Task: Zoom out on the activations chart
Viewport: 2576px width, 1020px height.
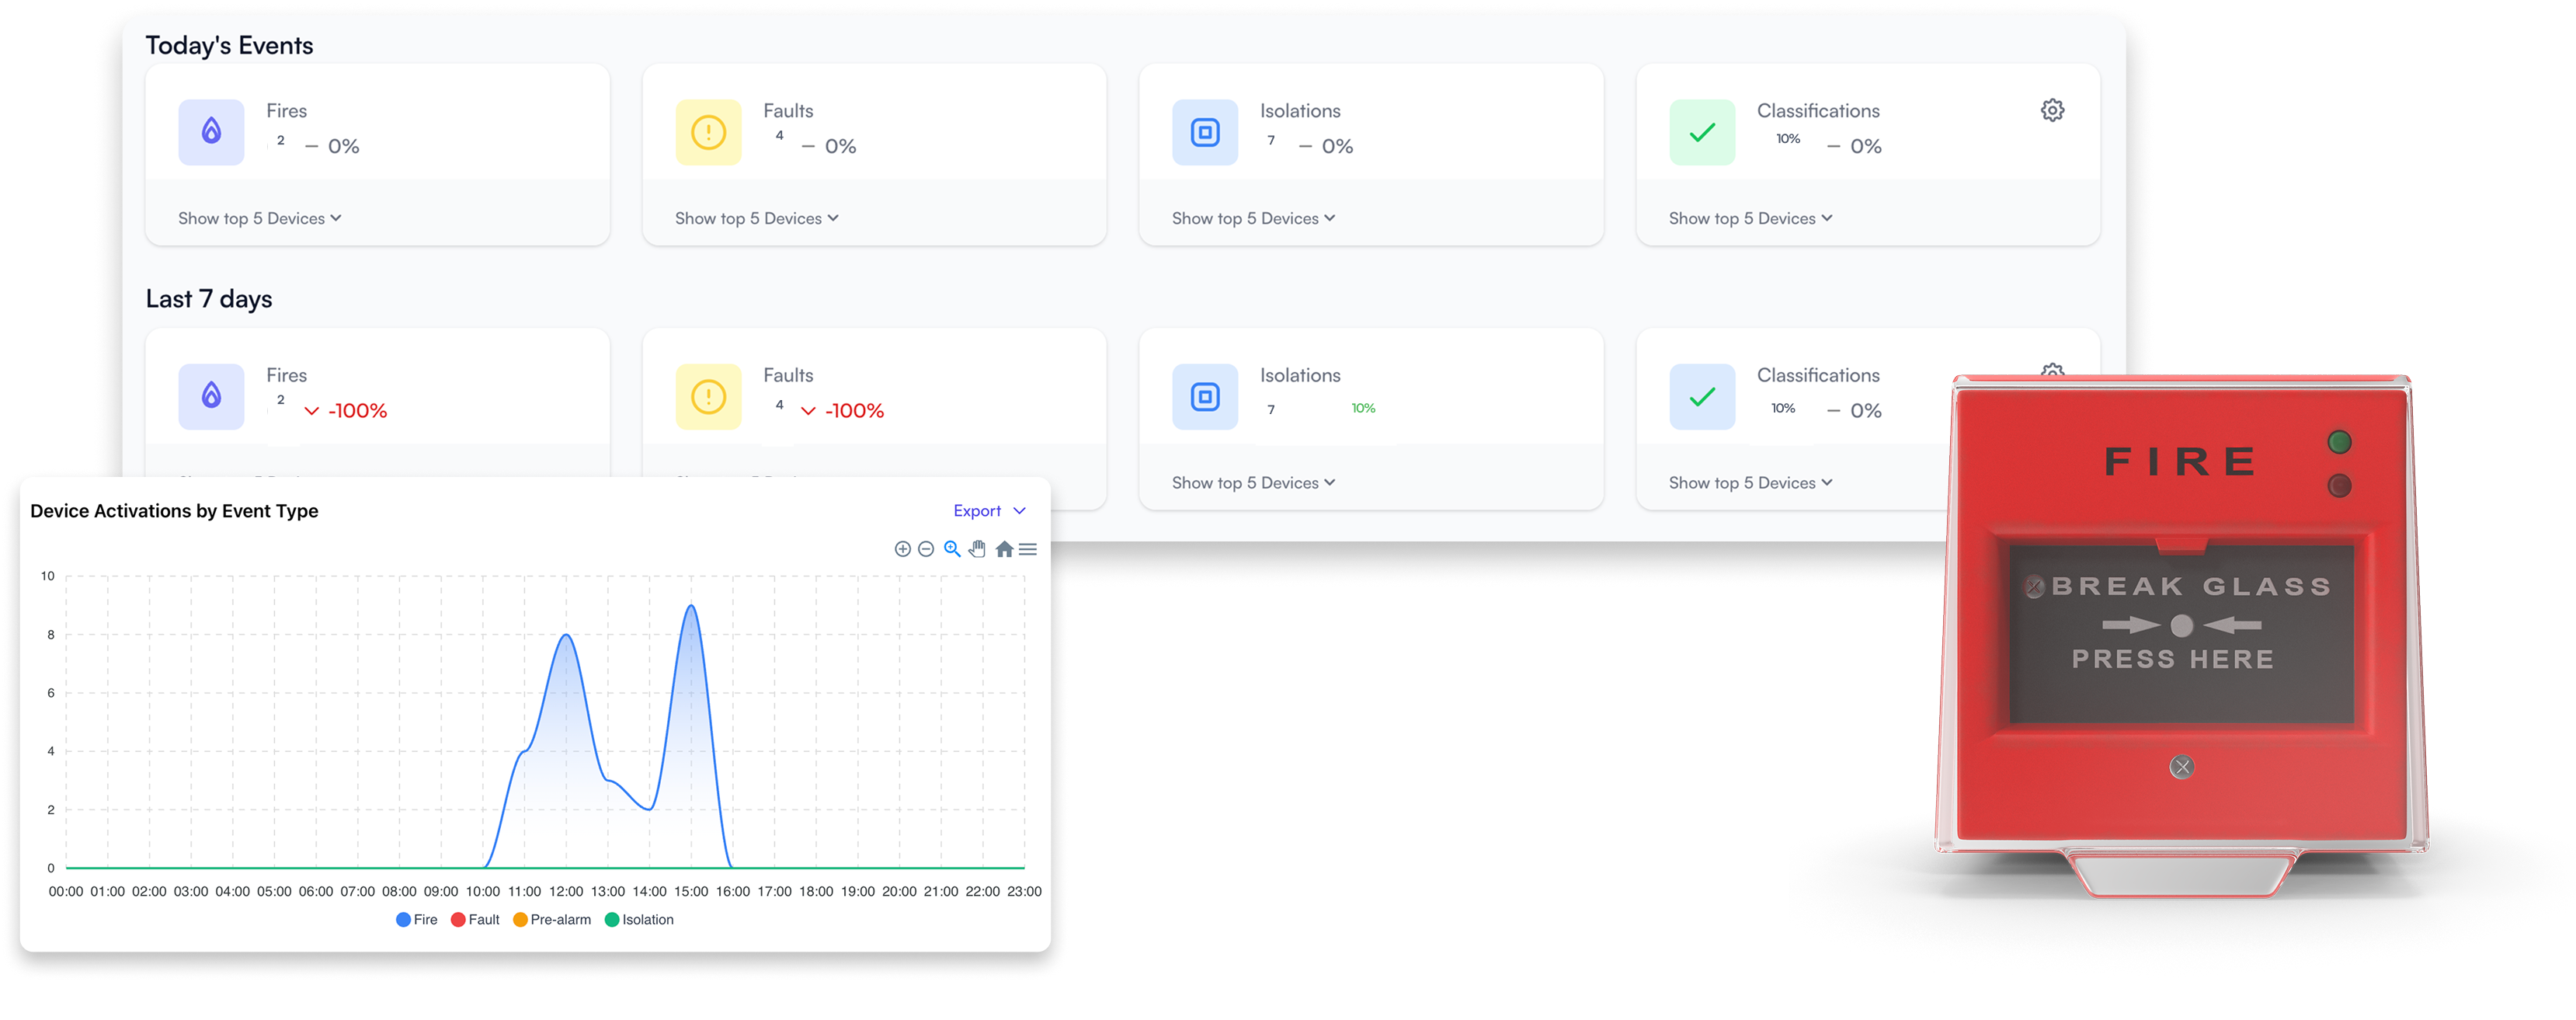Action: tap(926, 549)
